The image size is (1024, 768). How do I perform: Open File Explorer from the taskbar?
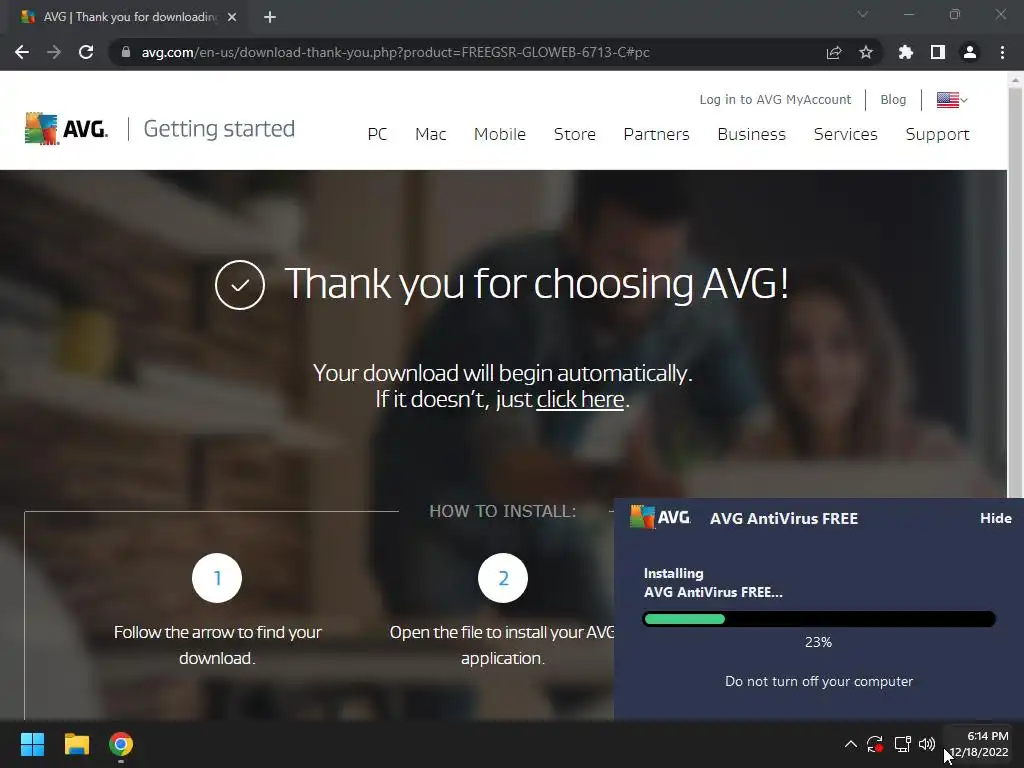(76, 744)
